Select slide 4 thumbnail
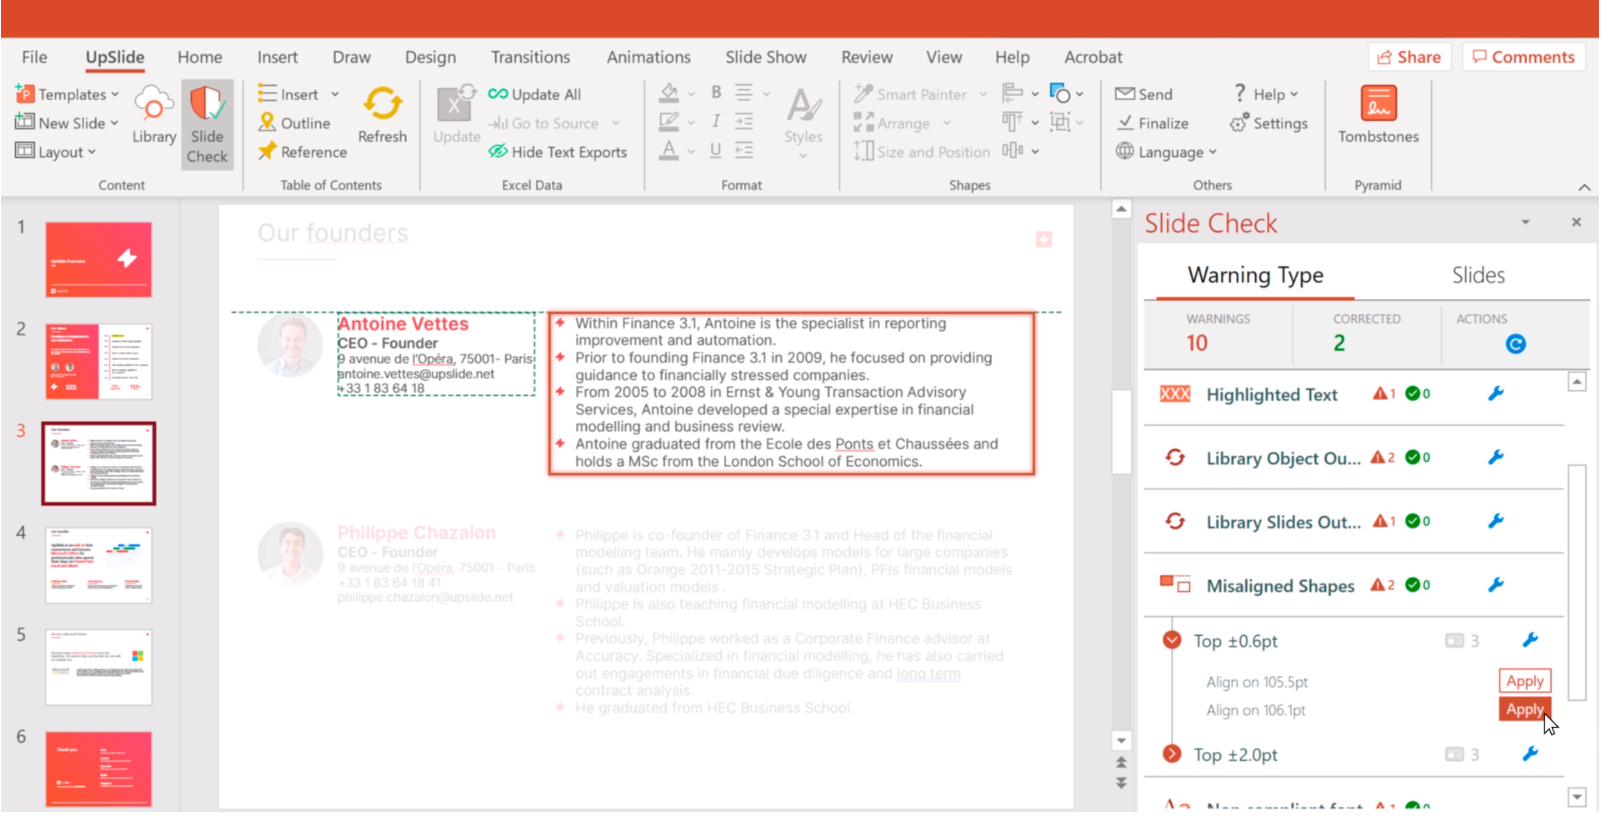This screenshot has height=818, width=1608. pos(98,565)
